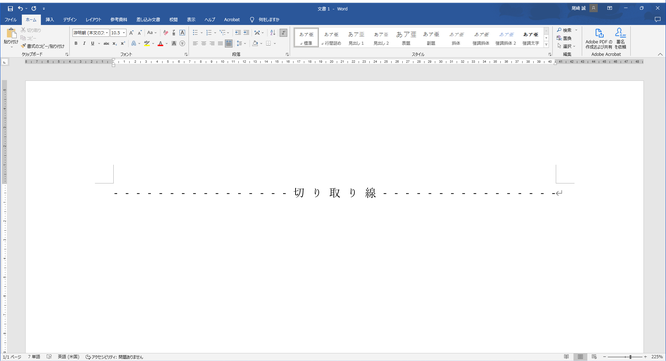Open the 差し込み文書 (Mailings) tab
Image resolution: width=666 pixels, height=361 pixels.
coord(148,20)
